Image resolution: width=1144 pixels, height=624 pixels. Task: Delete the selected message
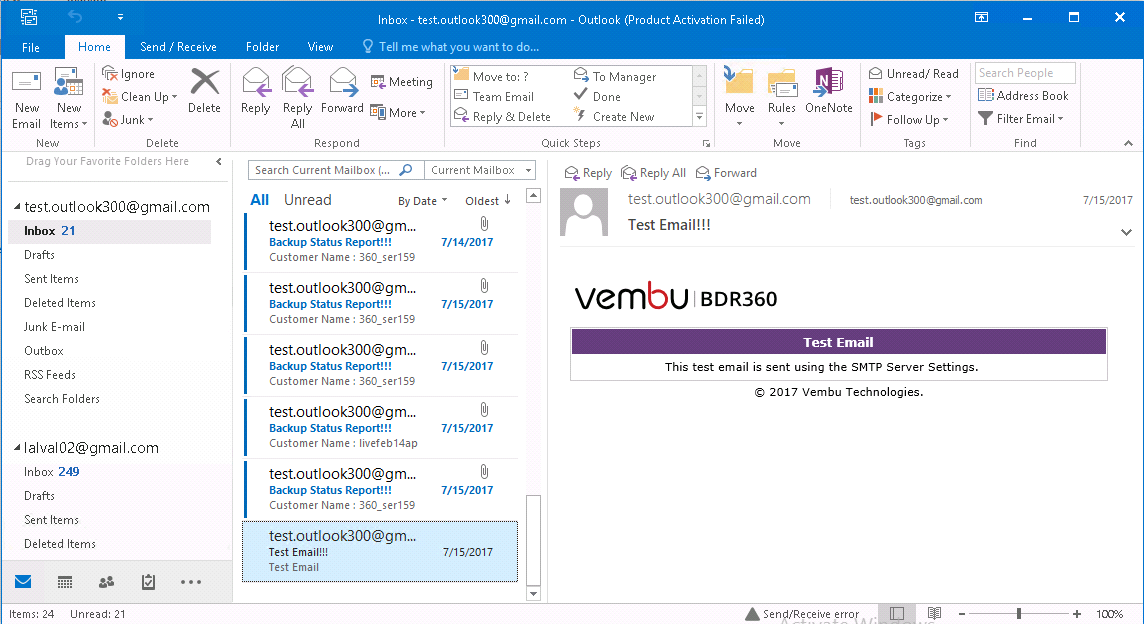point(204,90)
